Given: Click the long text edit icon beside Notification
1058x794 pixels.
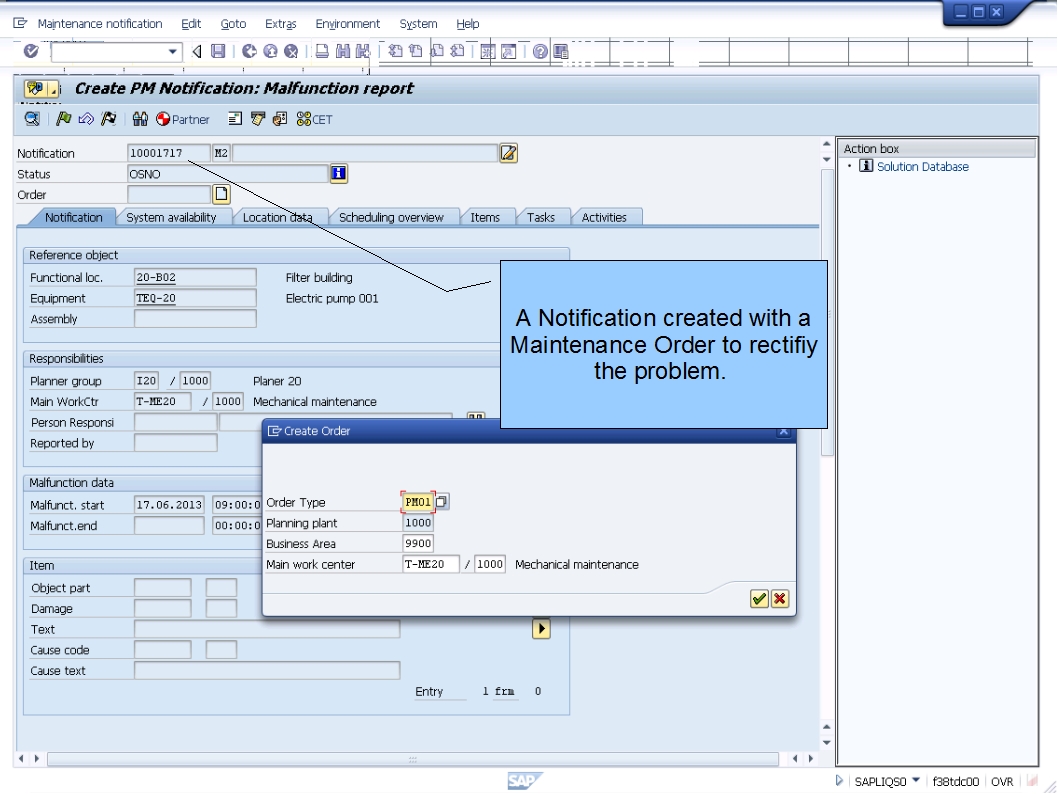Looking at the screenshot, I should click(x=509, y=153).
